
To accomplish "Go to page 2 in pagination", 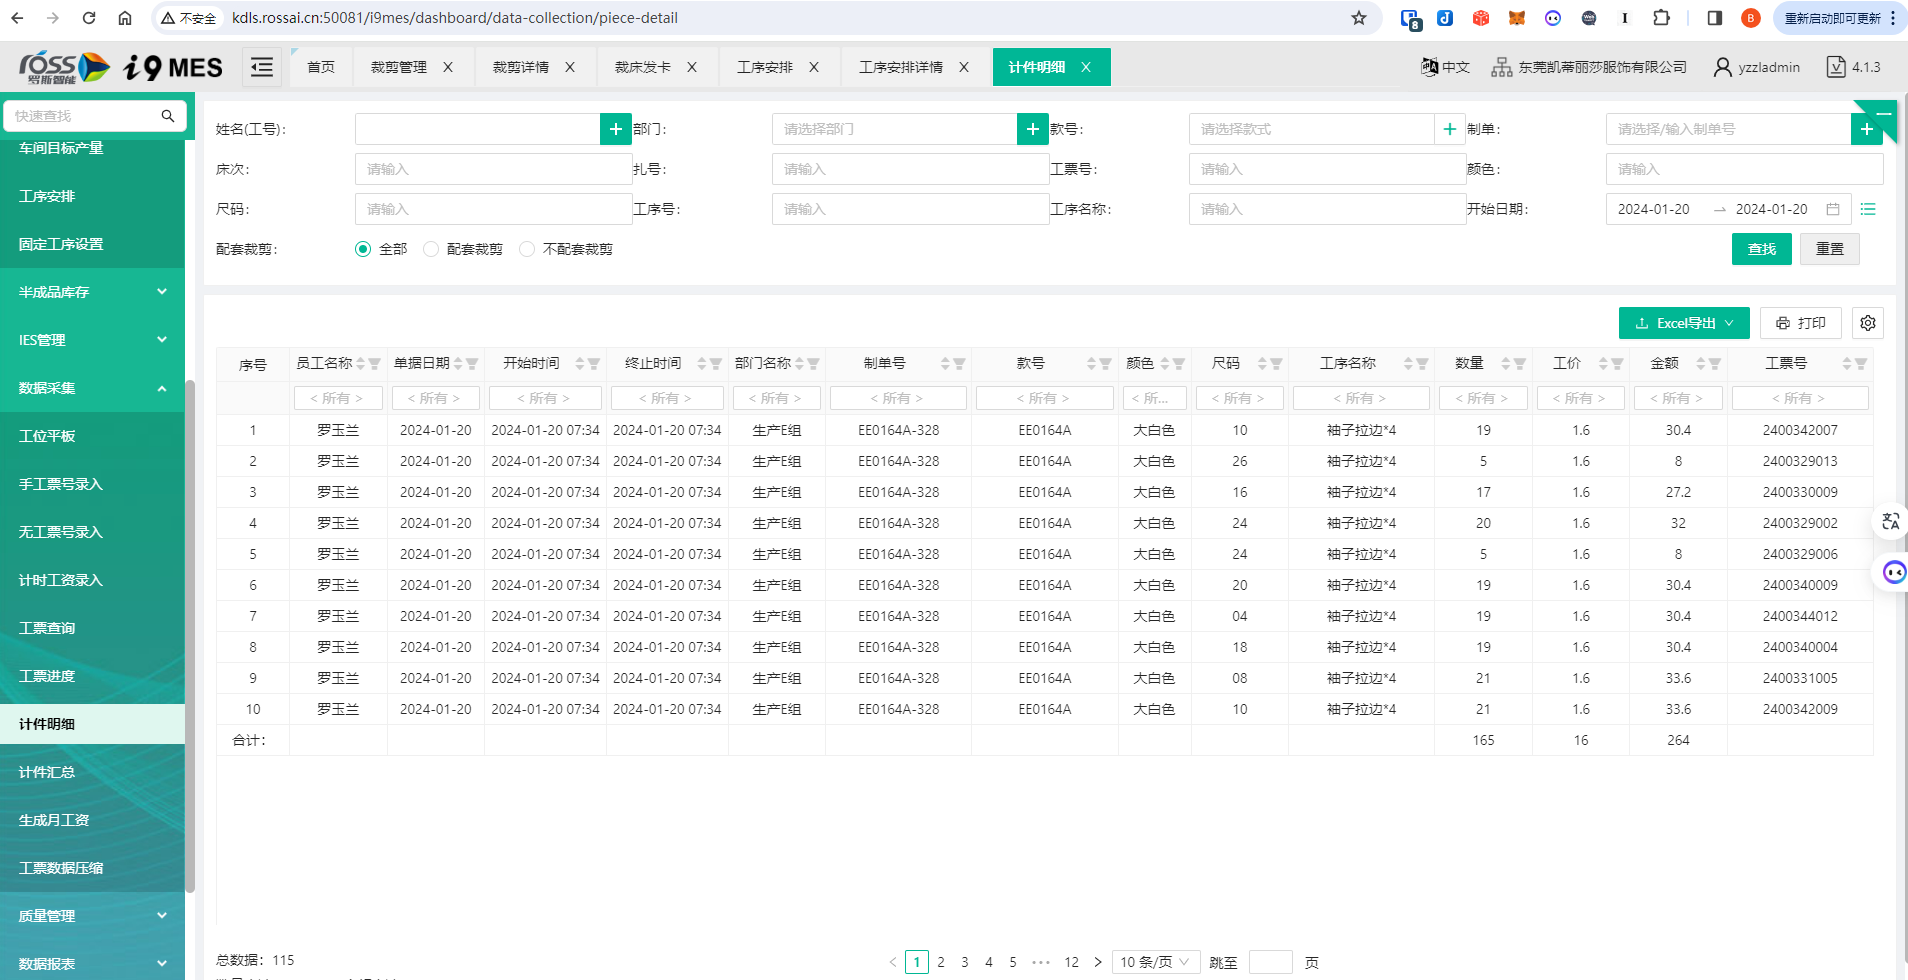I will point(941,962).
